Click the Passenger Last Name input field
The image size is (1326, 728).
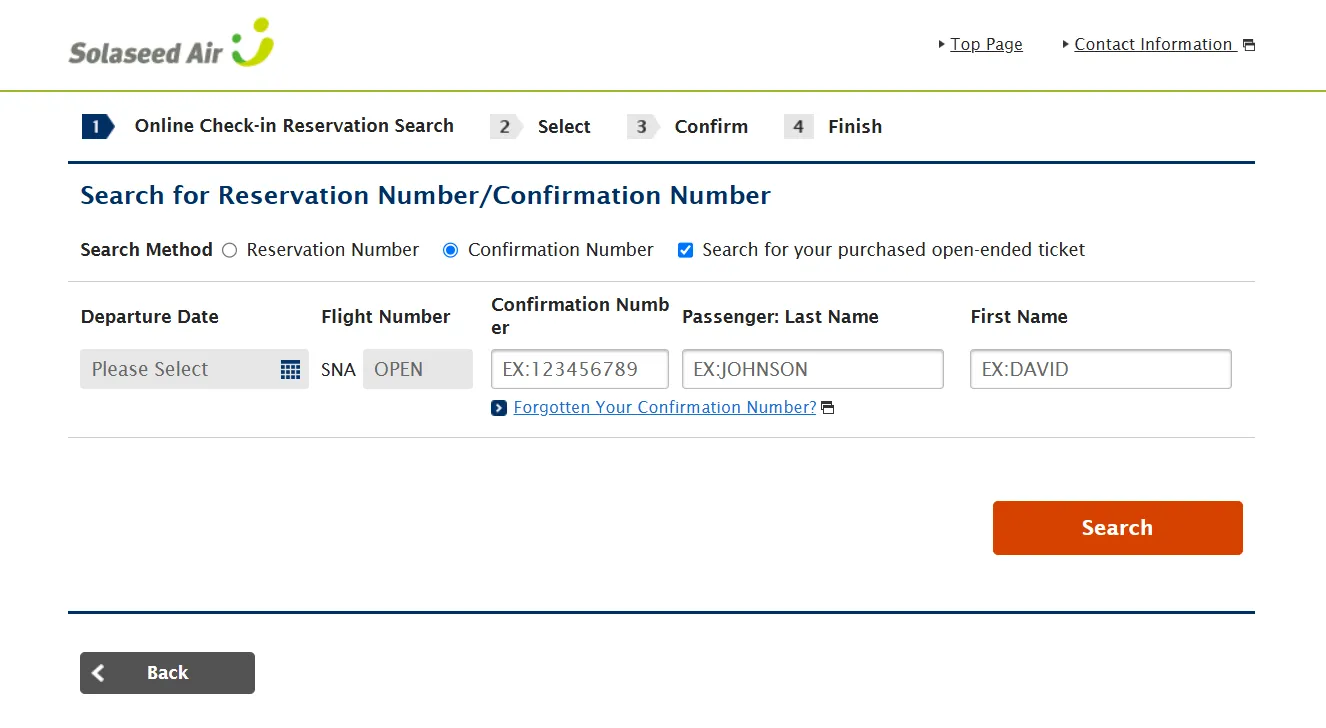pyautogui.click(x=812, y=369)
